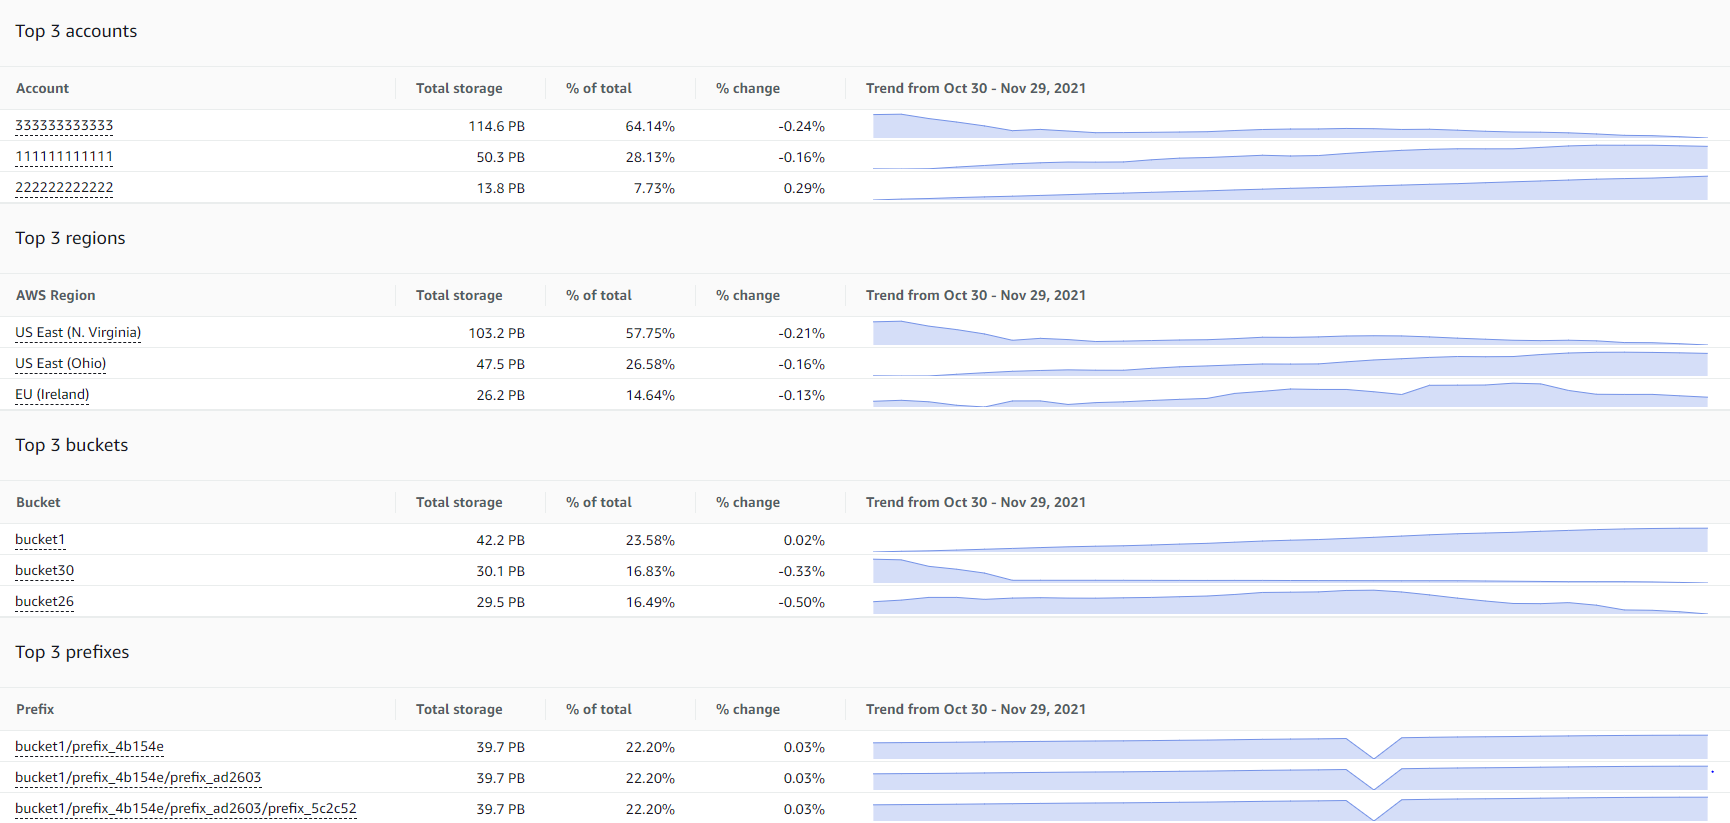Click the Prefix column header

(x=35, y=710)
